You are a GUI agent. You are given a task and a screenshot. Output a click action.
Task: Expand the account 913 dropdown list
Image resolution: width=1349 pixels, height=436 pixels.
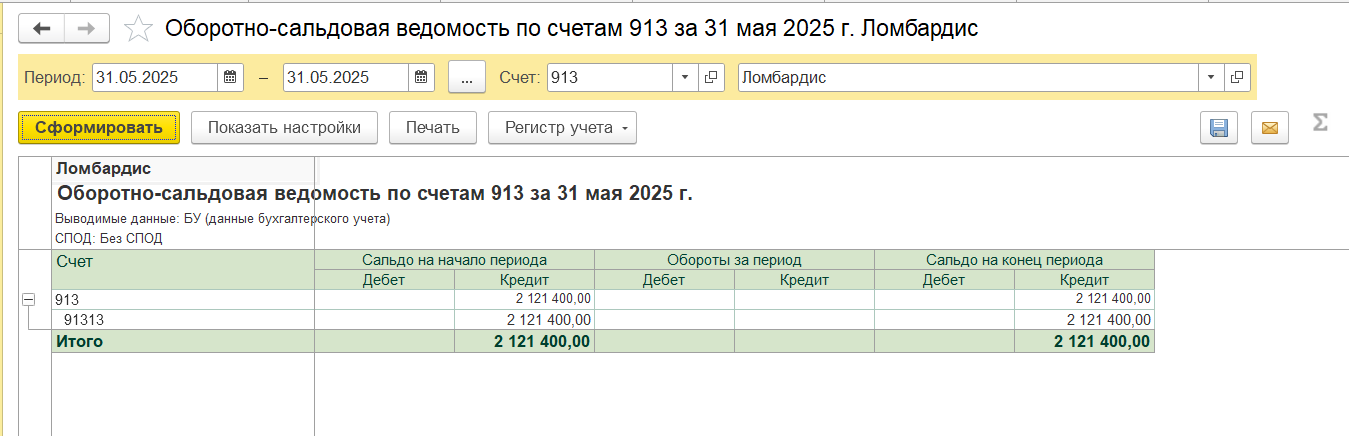coord(685,77)
